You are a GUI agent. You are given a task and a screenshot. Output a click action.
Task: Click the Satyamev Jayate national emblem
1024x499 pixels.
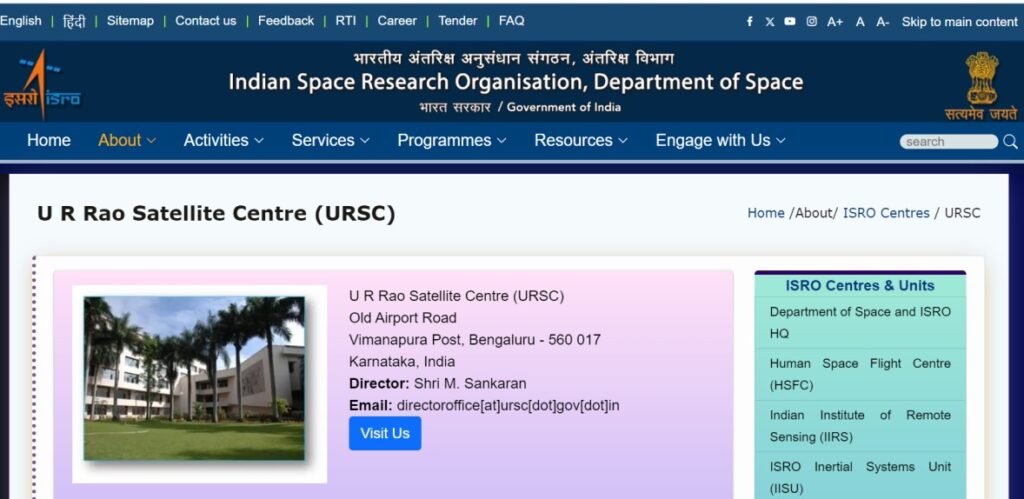tap(982, 86)
